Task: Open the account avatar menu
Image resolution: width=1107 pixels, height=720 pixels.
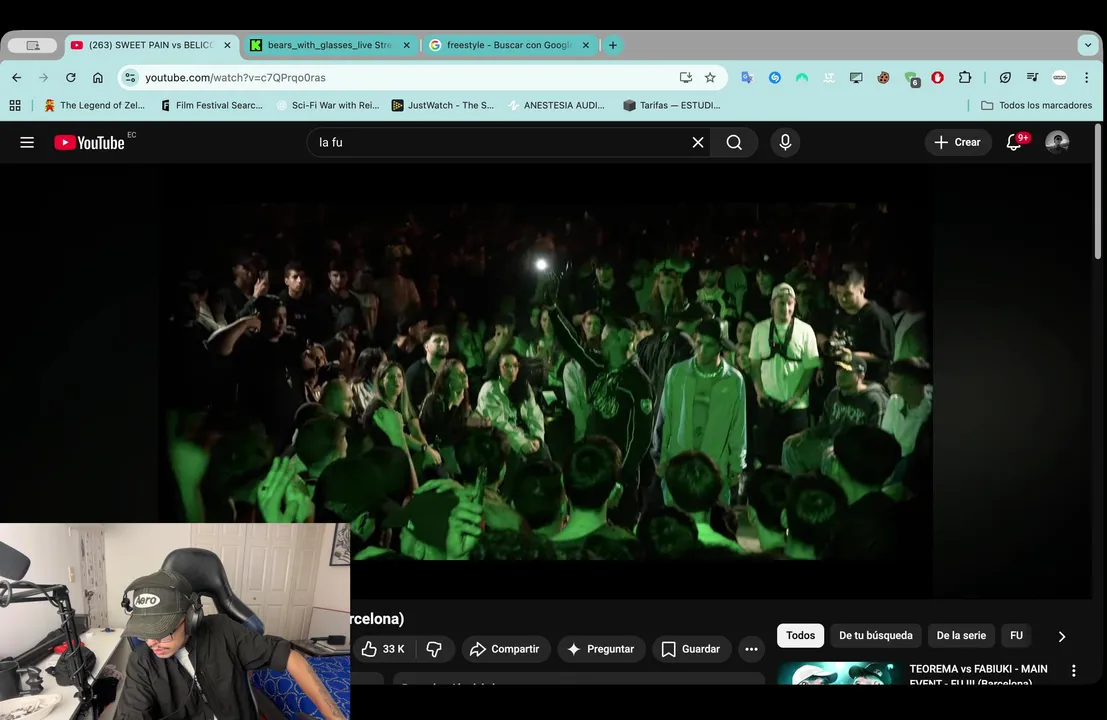Action: point(1057,142)
